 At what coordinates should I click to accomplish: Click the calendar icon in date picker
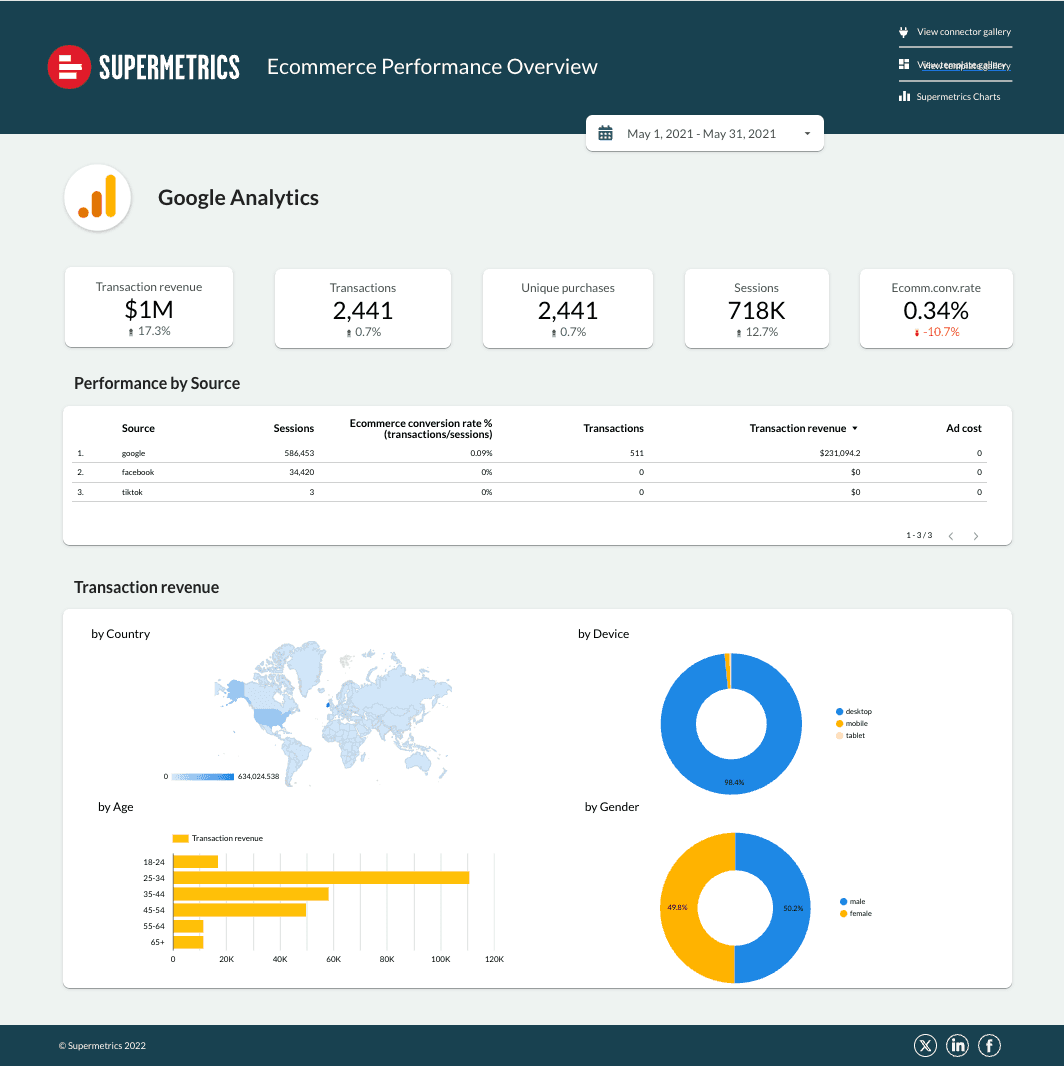pyautogui.click(x=605, y=133)
